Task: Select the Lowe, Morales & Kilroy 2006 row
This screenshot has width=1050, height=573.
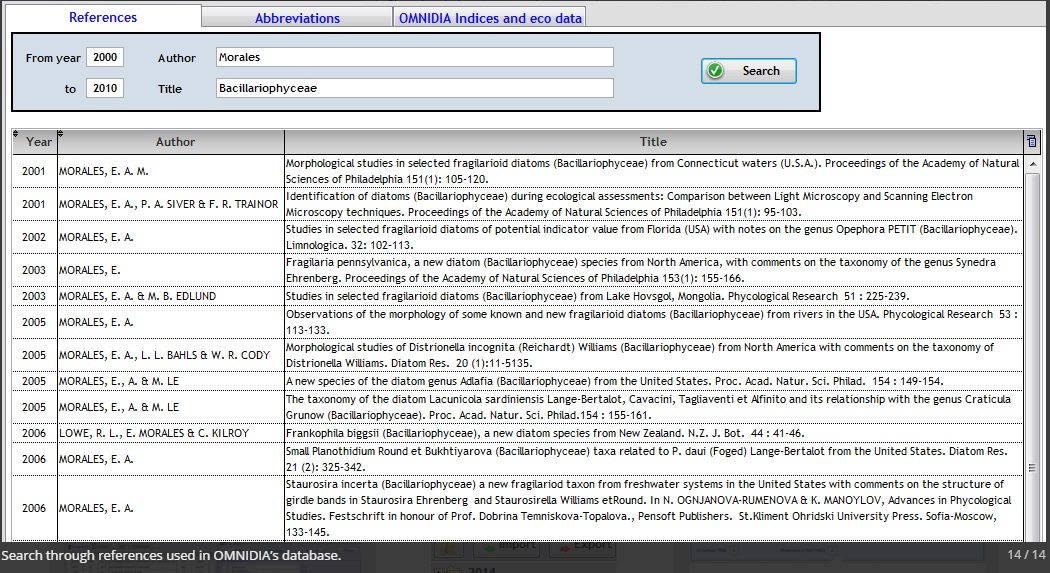Action: [652, 433]
